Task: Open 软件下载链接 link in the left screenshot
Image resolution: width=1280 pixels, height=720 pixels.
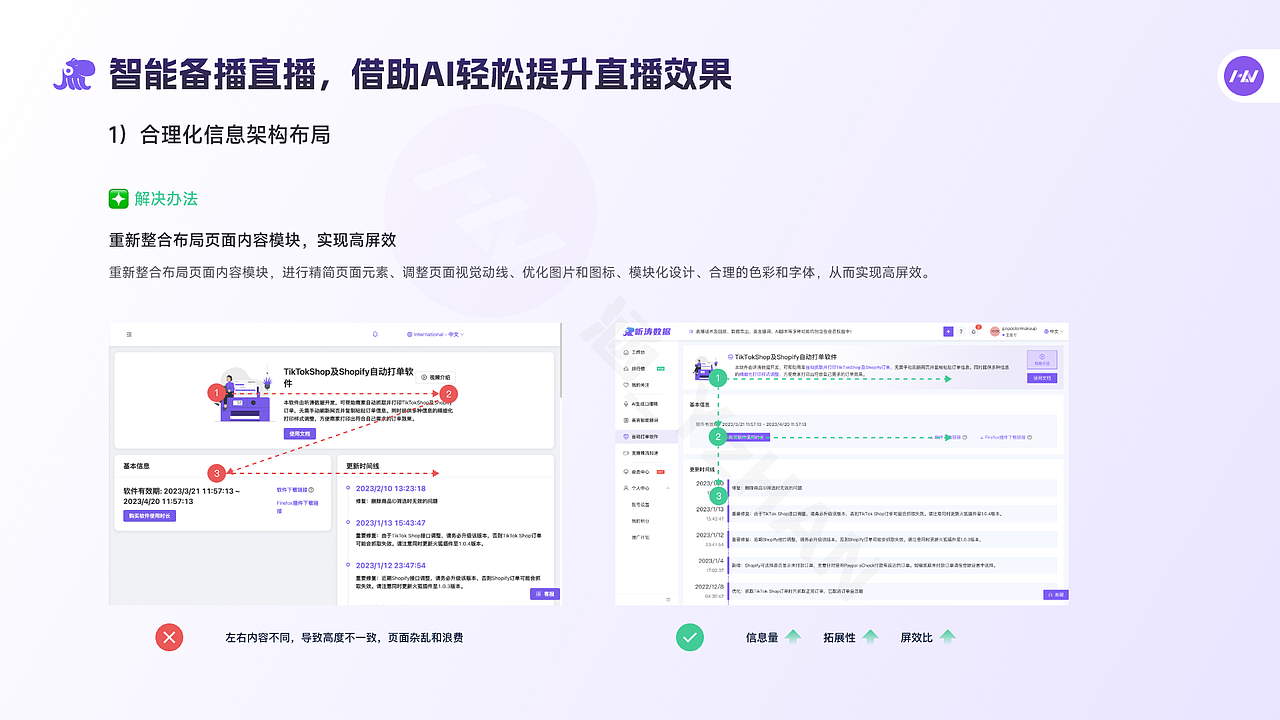Action: pos(293,490)
